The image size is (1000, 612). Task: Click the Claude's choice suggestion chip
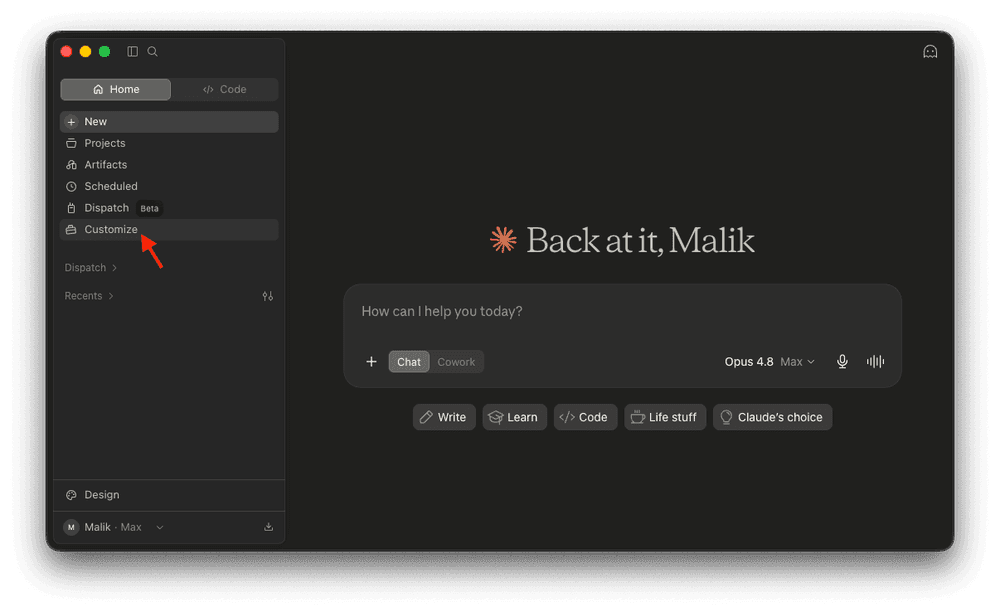click(772, 418)
